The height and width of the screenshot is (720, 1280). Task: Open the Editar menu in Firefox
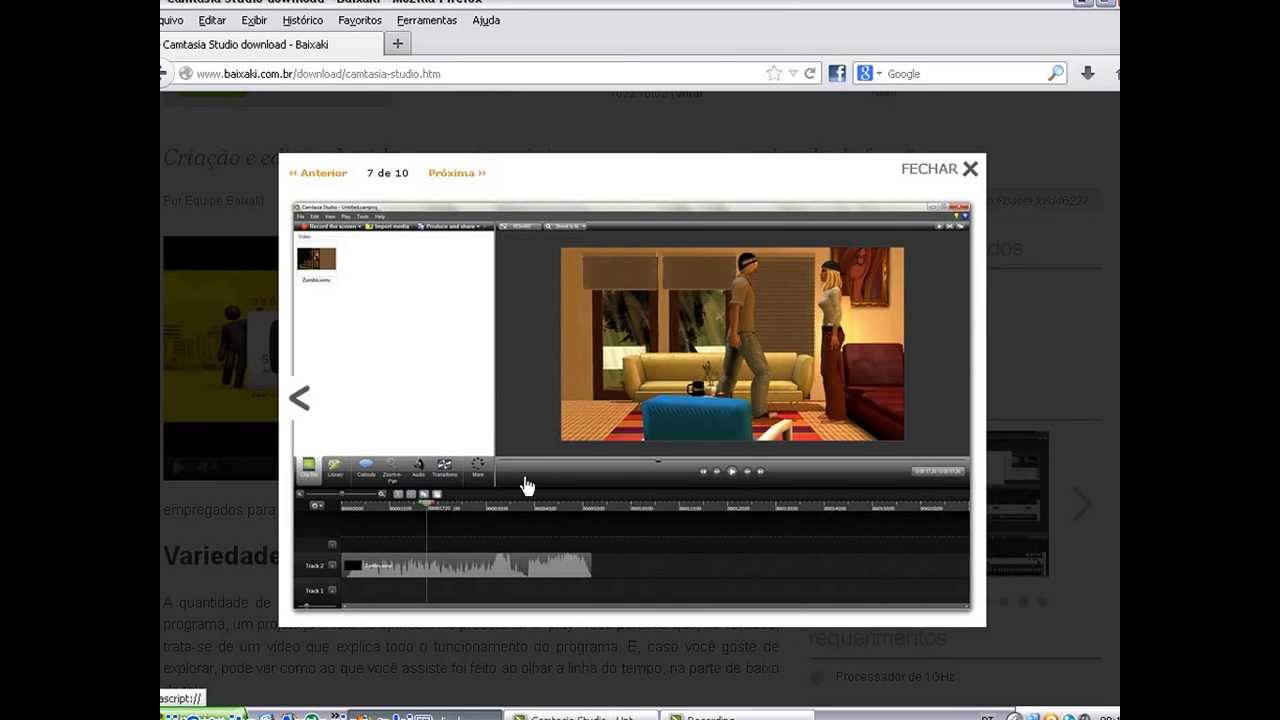coord(211,20)
